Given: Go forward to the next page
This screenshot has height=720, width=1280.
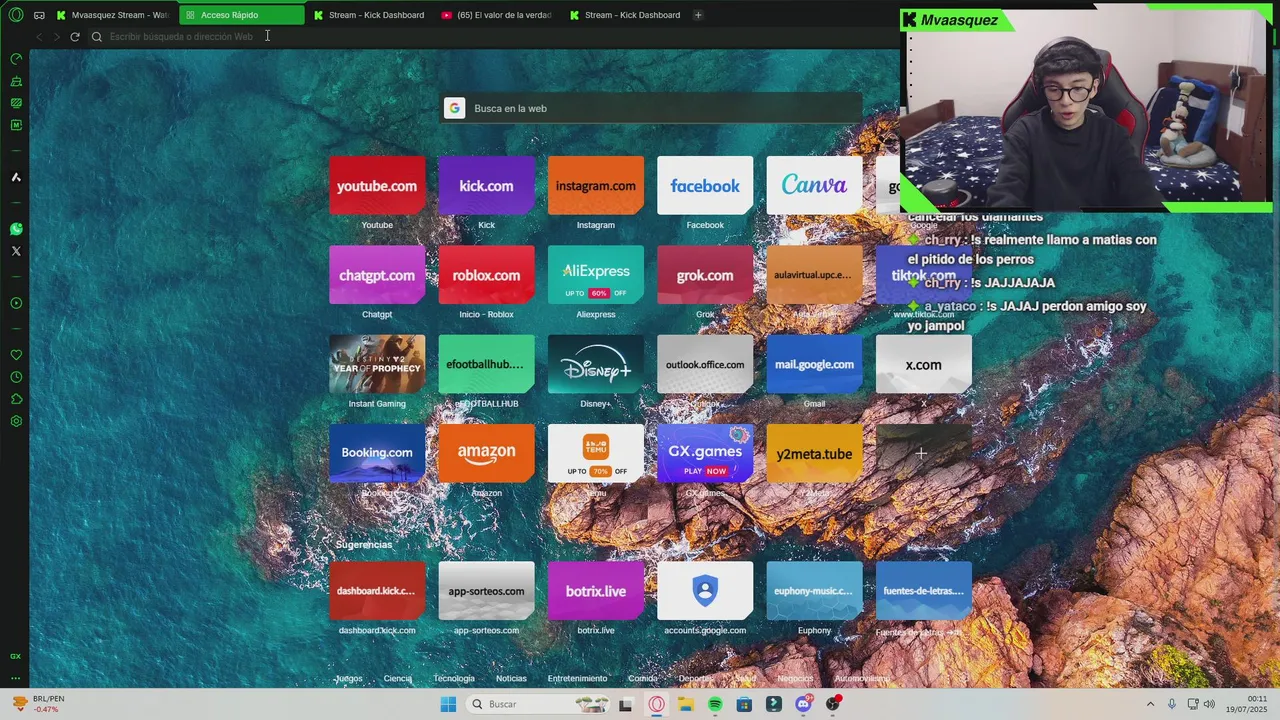Looking at the screenshot, I should (x=56, y=36).
